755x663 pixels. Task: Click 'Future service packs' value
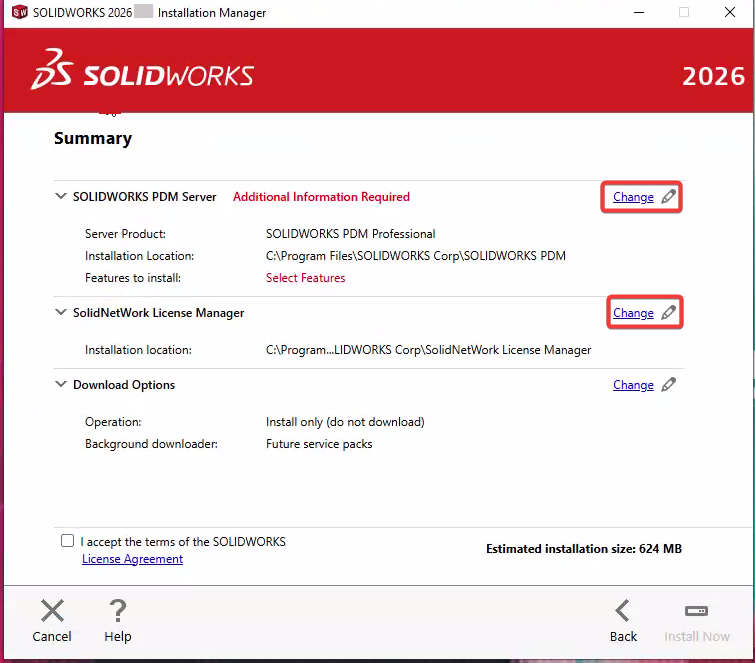(319, 444)
